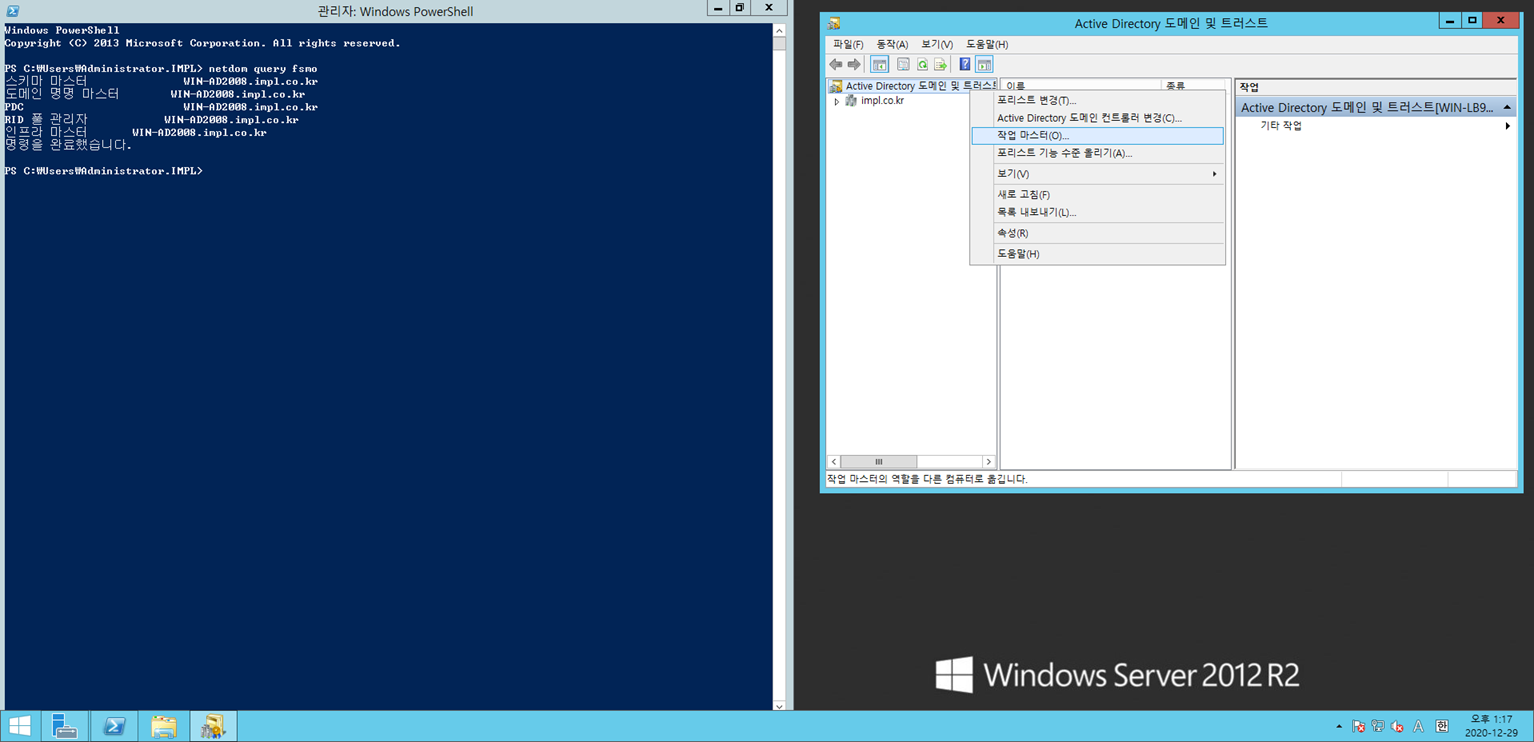Click the RID 풀 관리자 output line
Screen dimensions: 1534x742
[151, 120]
